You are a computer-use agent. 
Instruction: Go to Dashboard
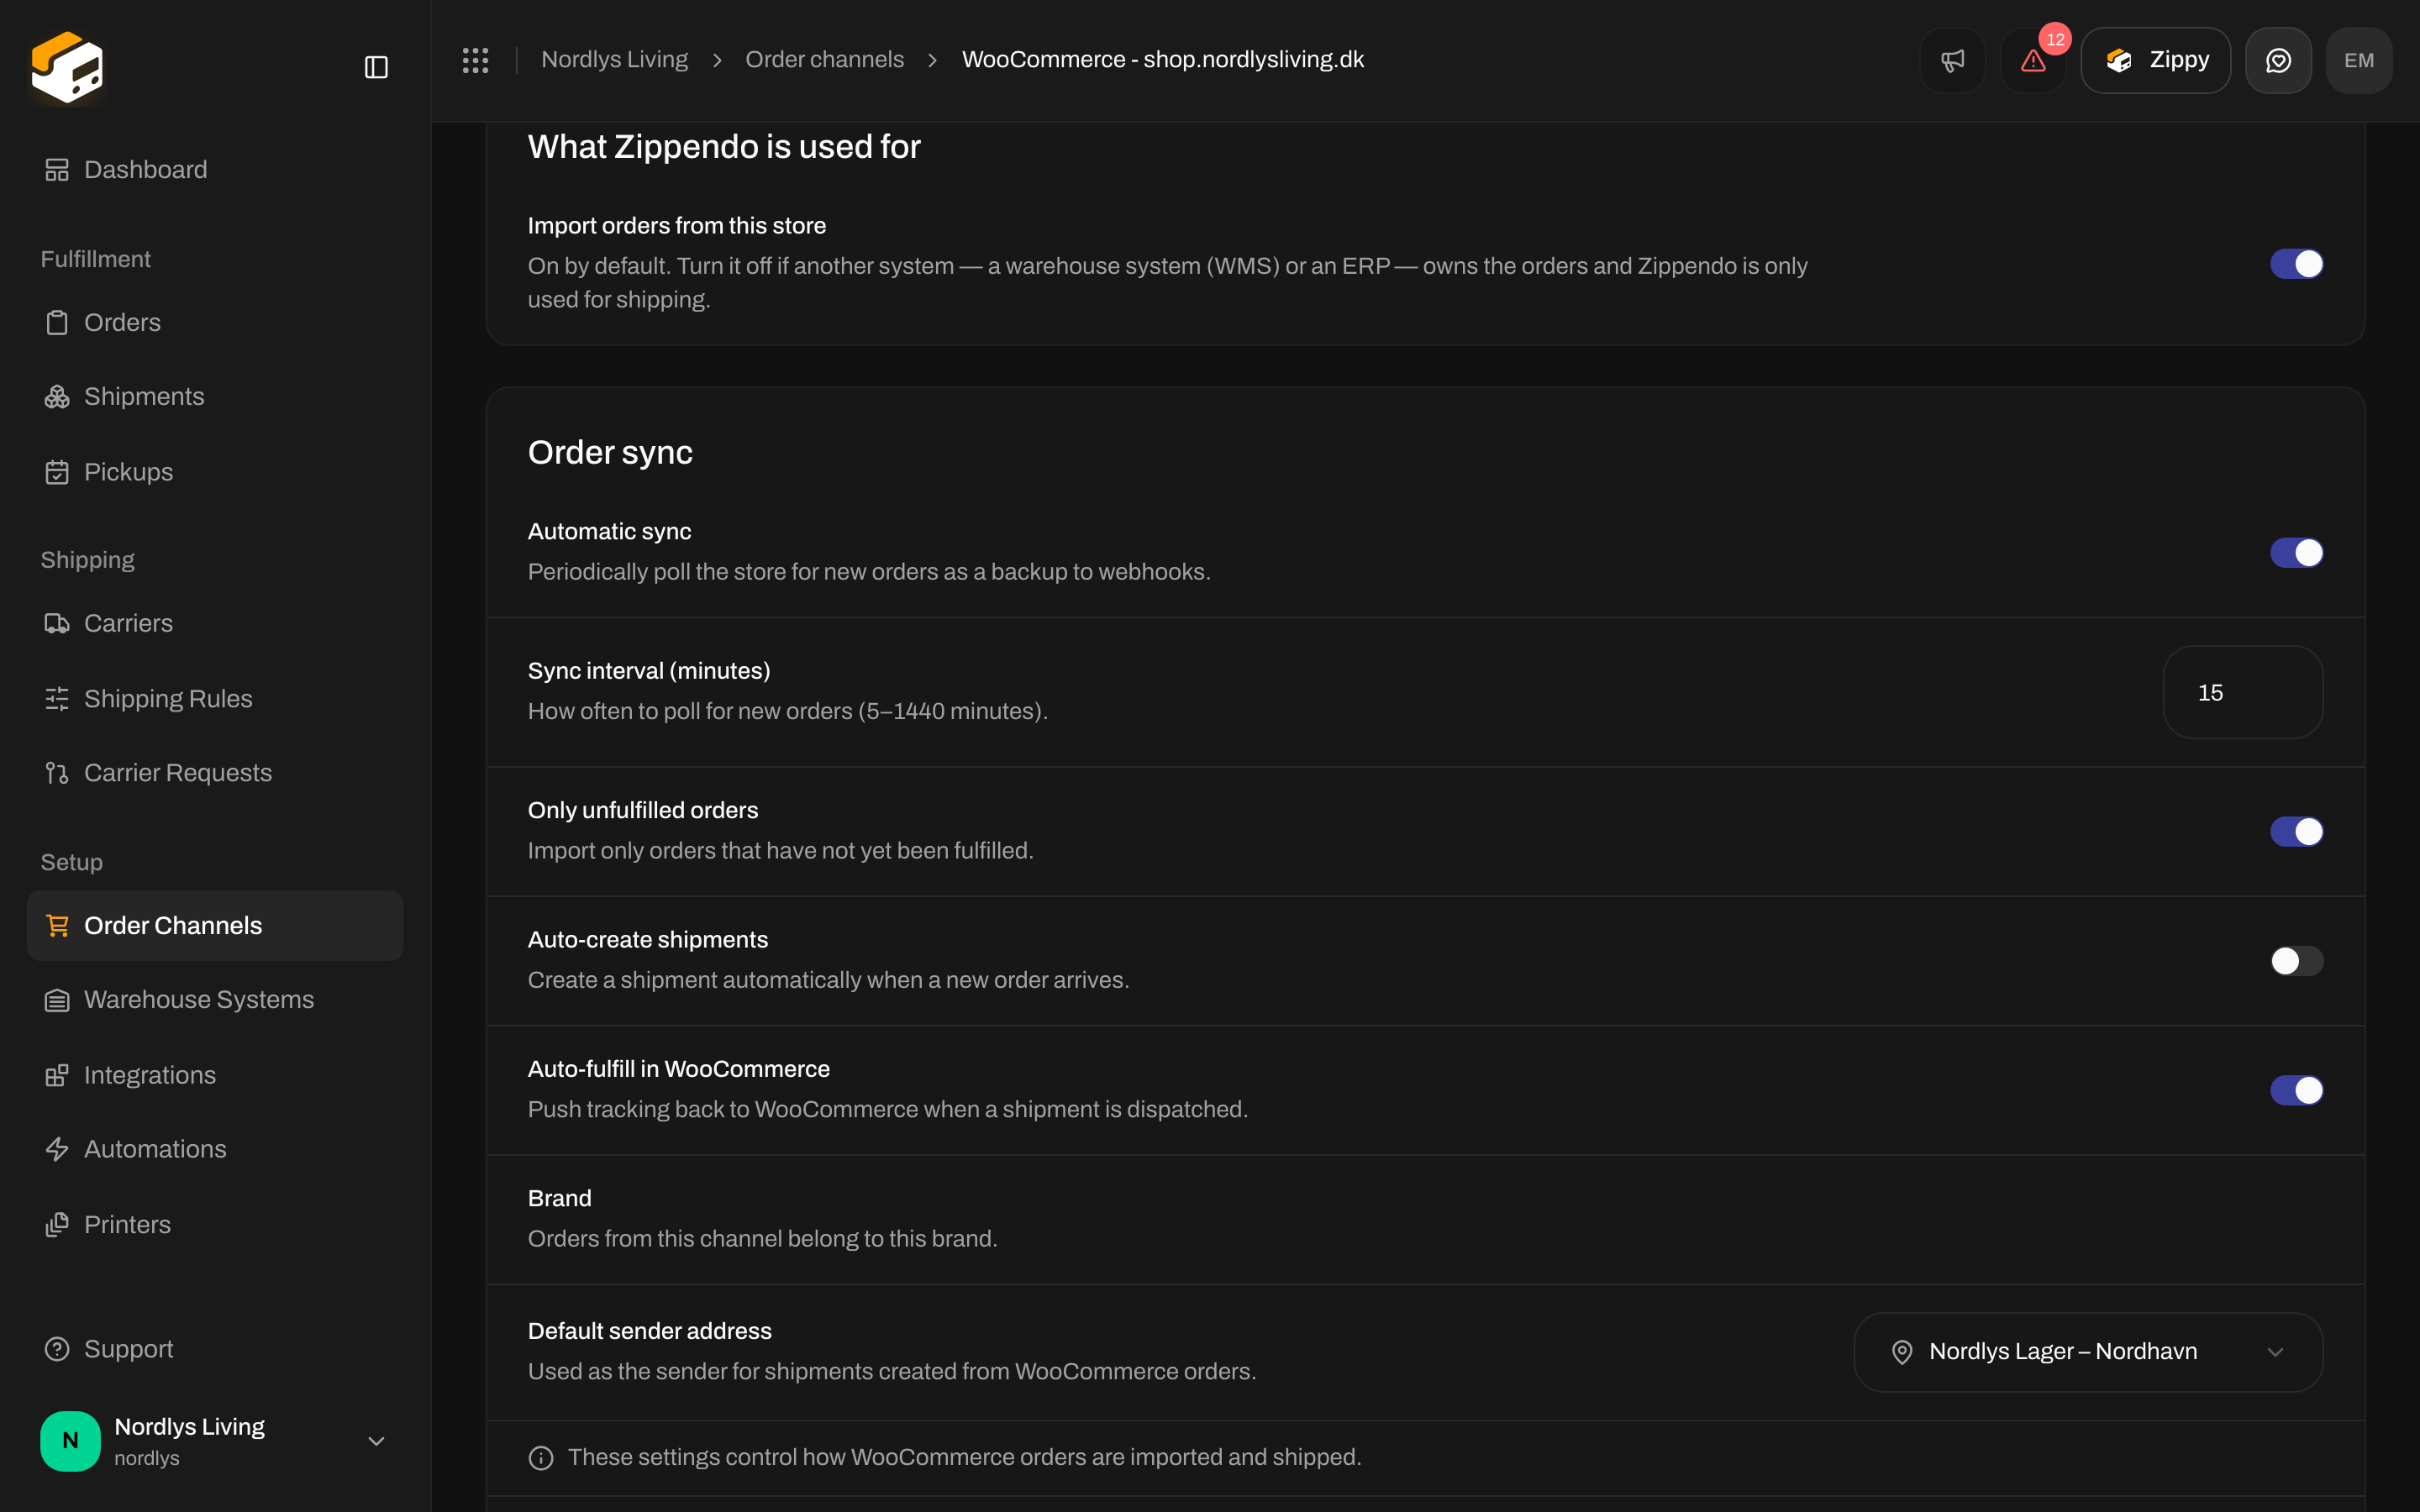click(215, 170)
